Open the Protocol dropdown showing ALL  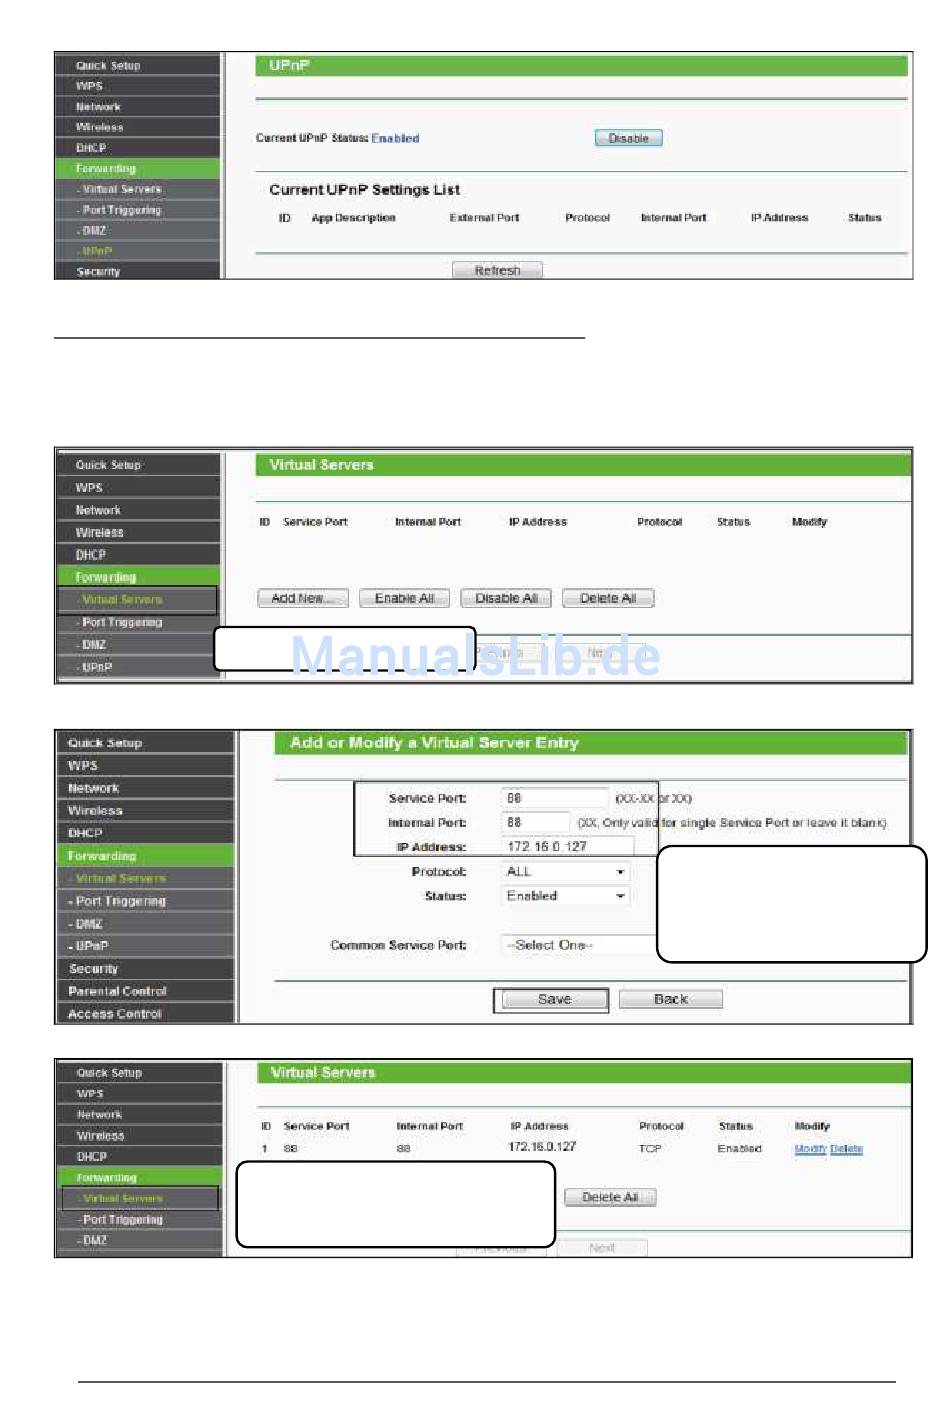tap(565, 872)
